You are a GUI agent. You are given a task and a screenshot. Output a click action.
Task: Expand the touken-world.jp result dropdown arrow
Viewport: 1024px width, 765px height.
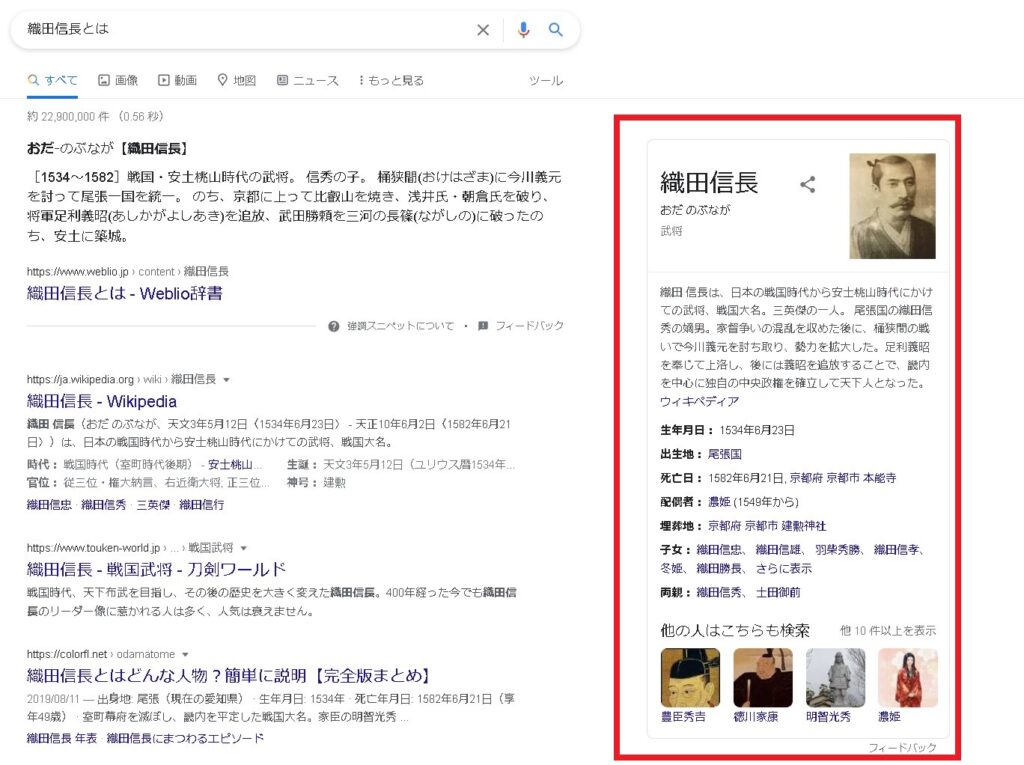(x=244, y=548)
